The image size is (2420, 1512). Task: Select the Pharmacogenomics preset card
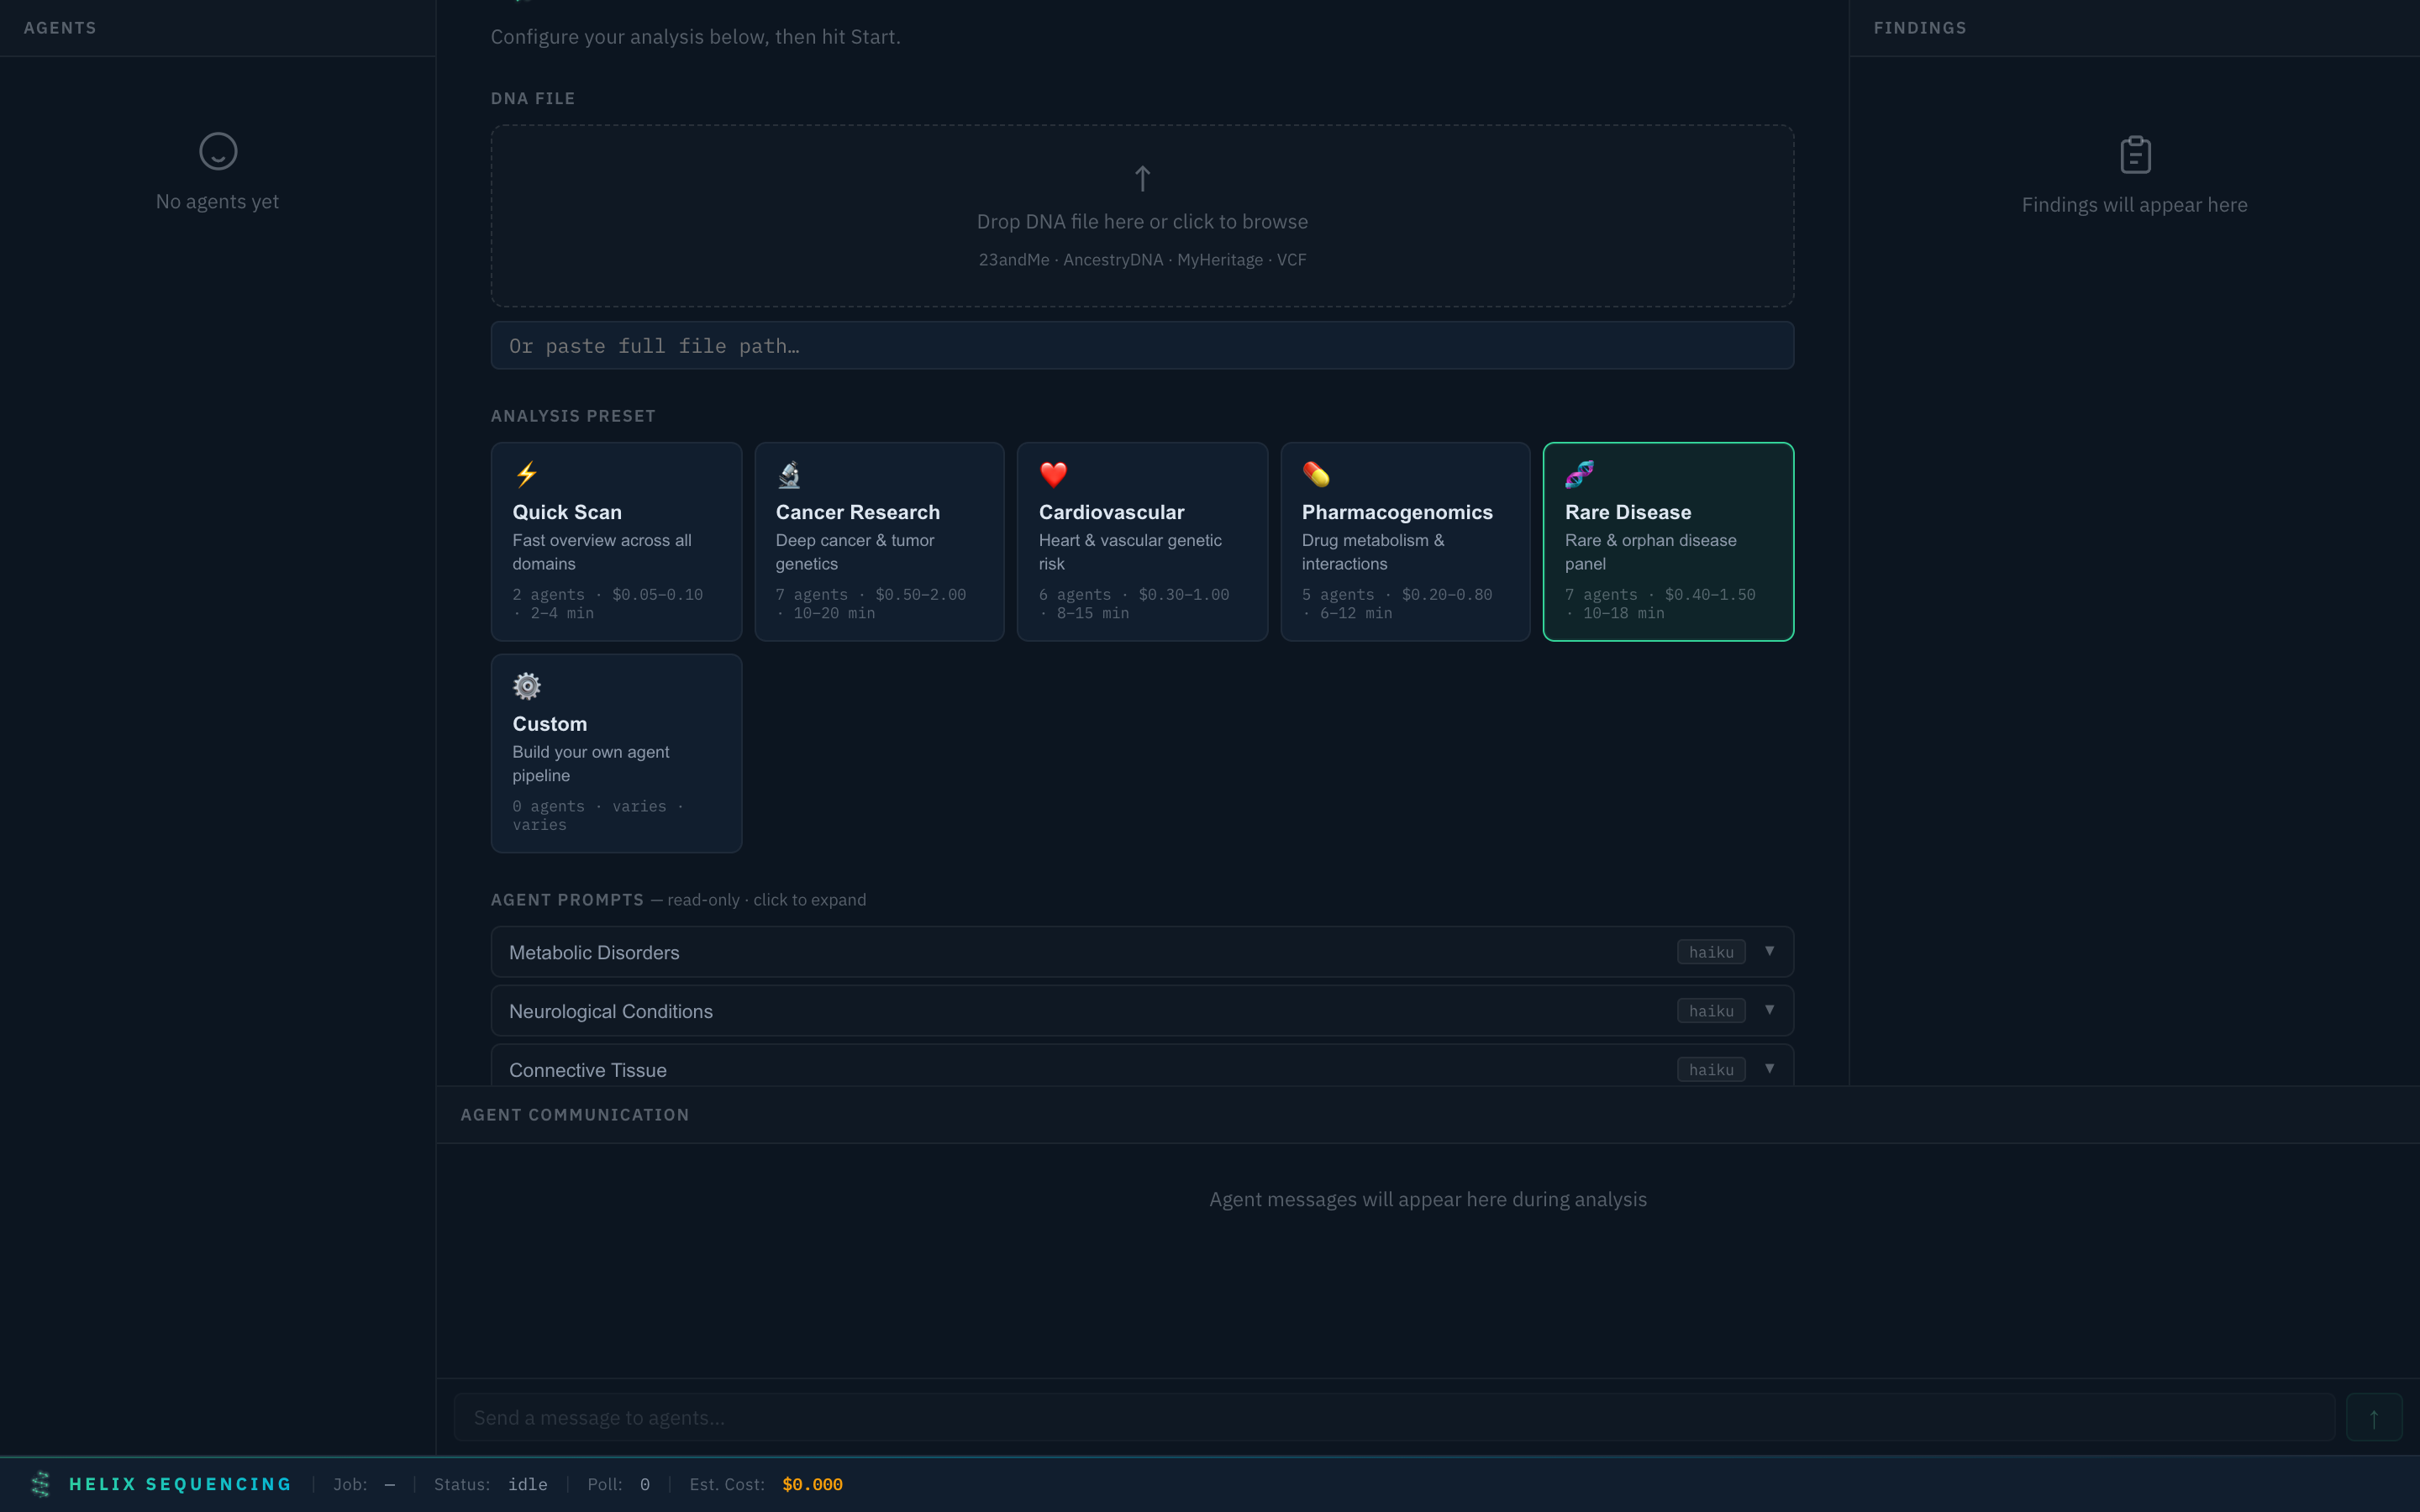(1404, 541)
